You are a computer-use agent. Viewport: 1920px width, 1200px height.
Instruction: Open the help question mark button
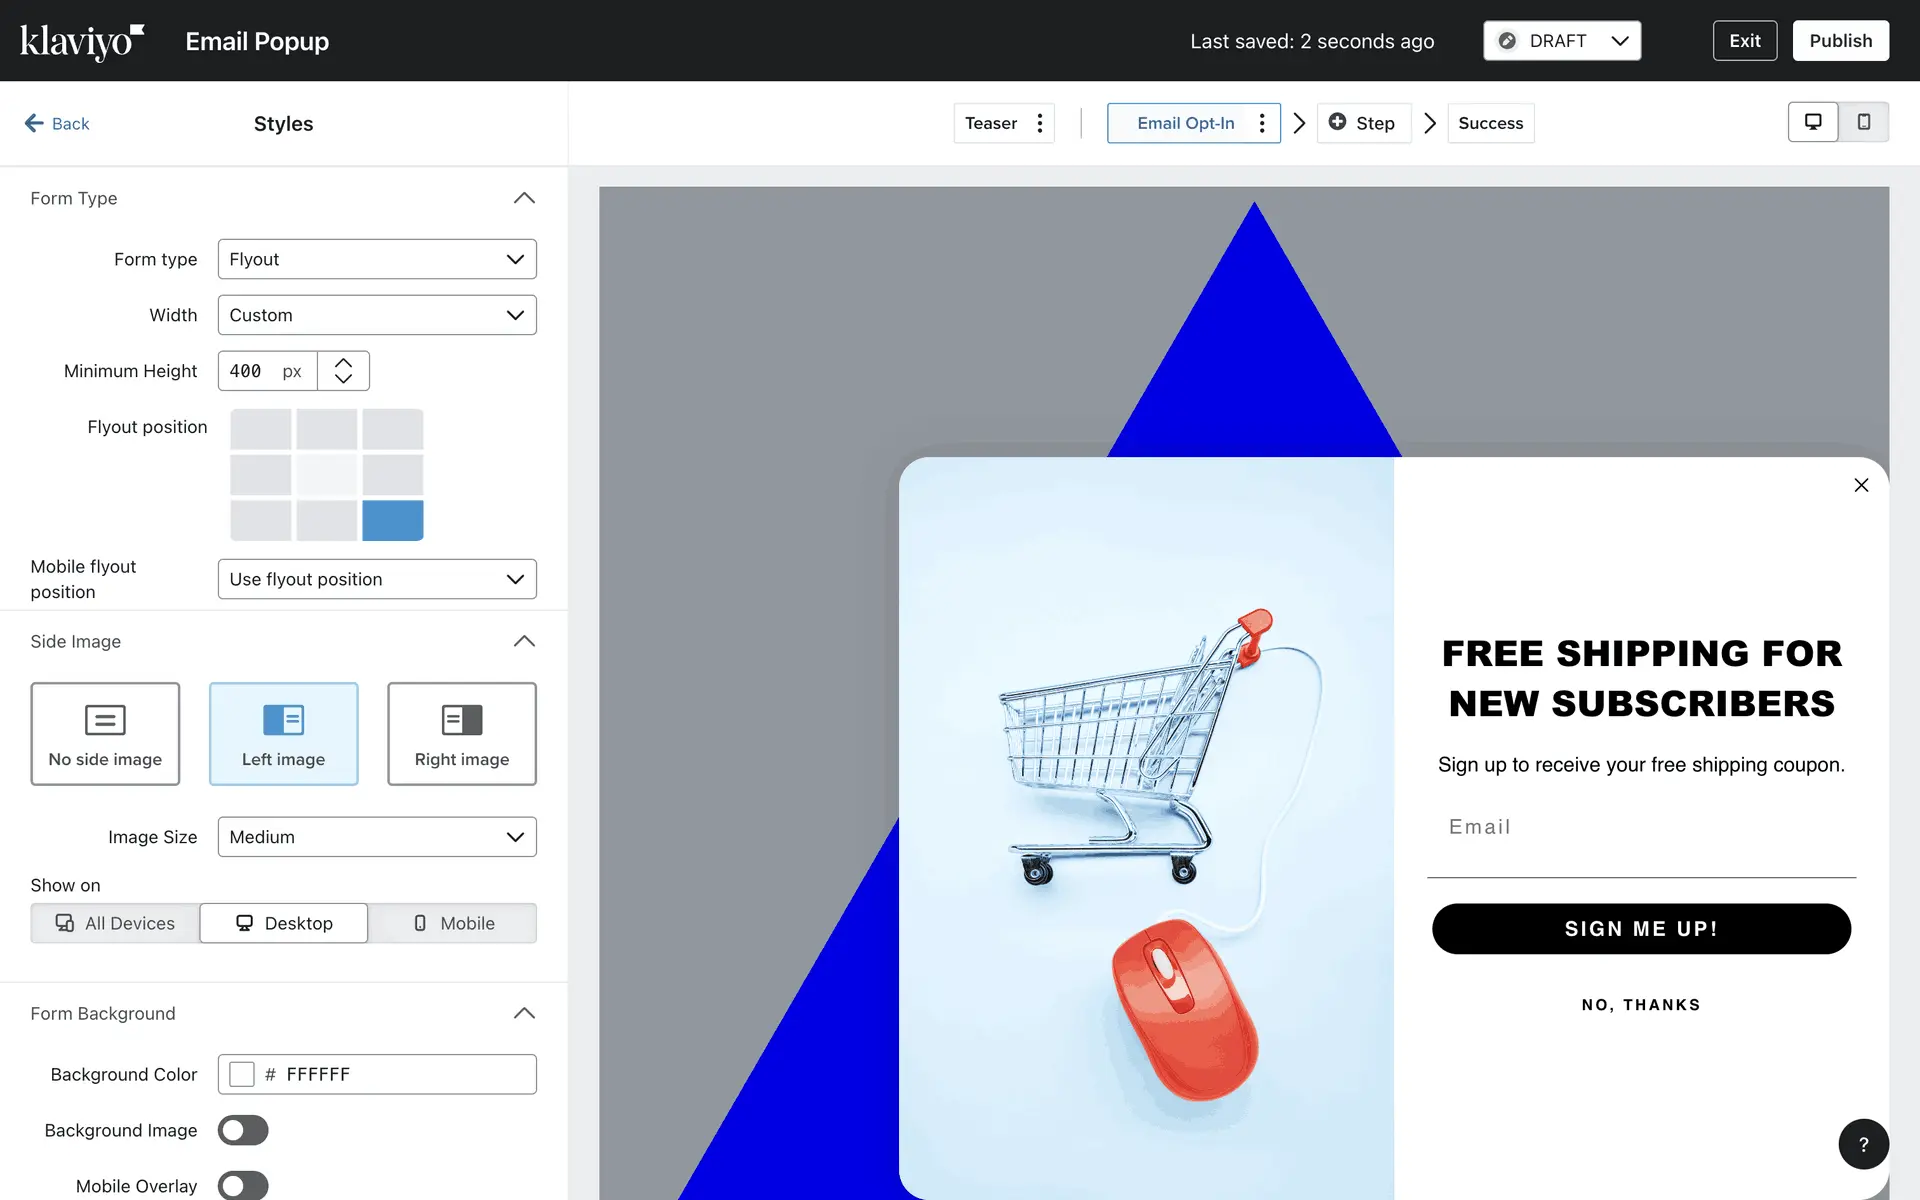click(x=1862, y=1144)
